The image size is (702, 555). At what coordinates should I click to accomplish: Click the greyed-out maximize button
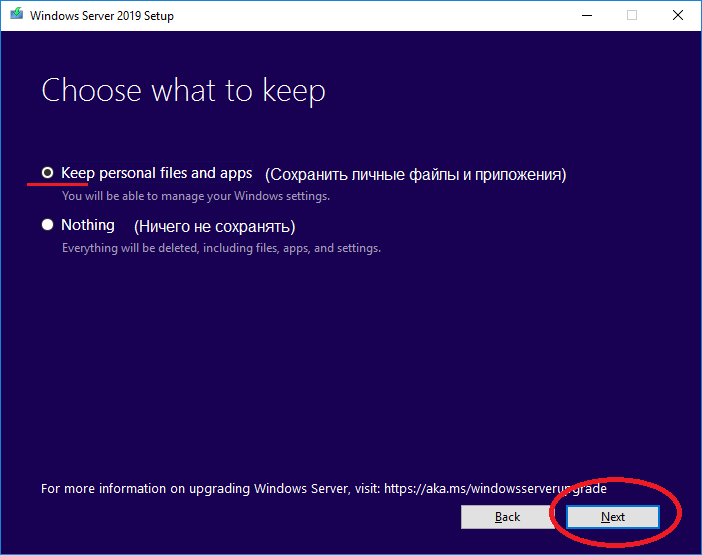pyautogui.click(x=631, y=15)
